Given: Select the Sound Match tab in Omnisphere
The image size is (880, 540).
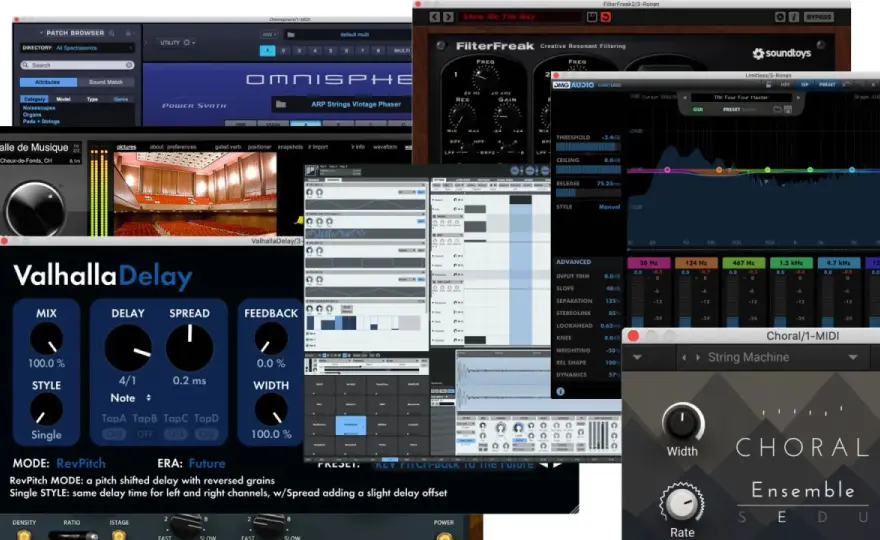Looking at the screenshot, I should tap(106, 82).
